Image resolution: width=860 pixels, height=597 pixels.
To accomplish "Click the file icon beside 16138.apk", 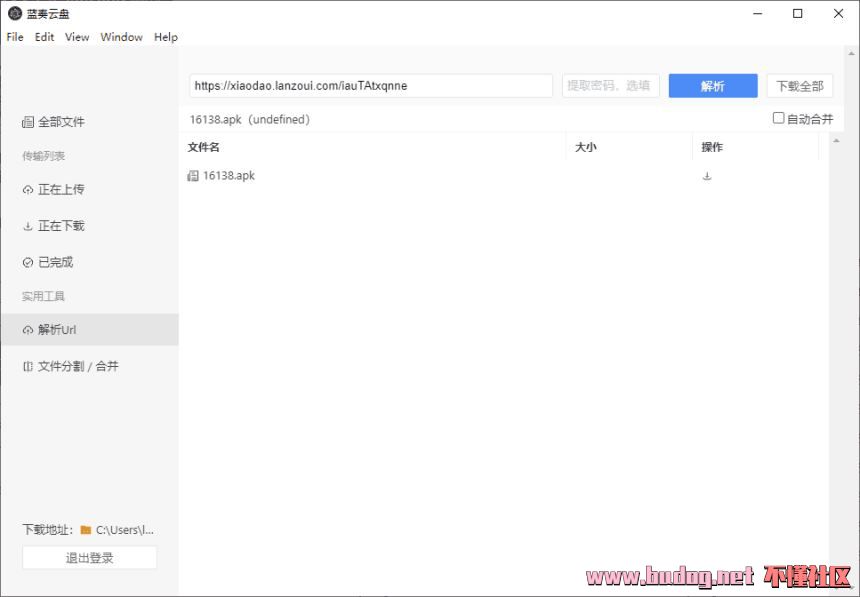I will click(193, 176).
